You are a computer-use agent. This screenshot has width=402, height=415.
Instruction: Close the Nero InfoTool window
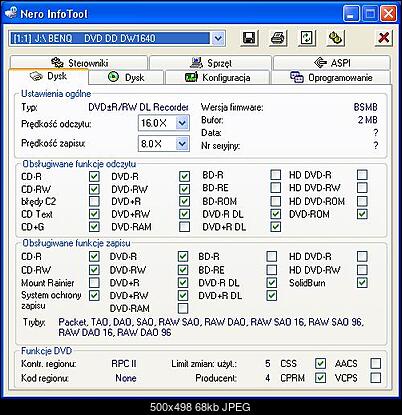[388, 14]
